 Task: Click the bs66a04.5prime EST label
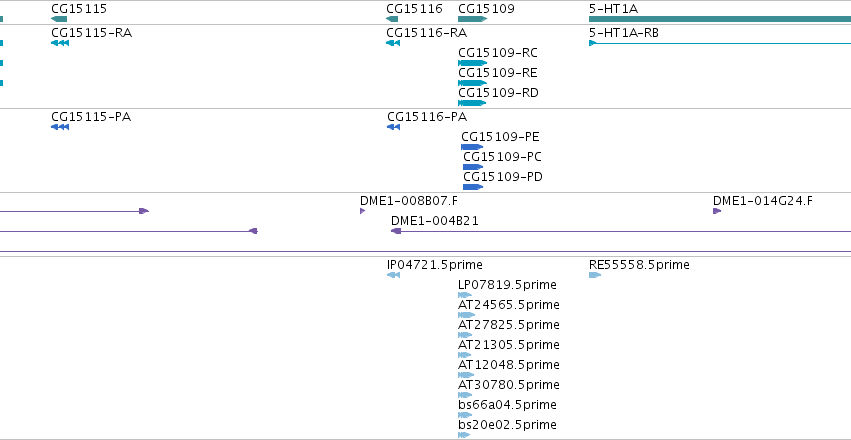(507, 405)
